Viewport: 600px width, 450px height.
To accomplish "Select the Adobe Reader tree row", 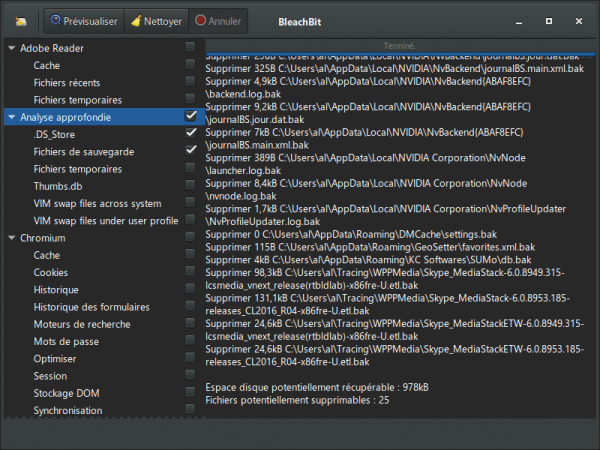I will (104, 48).
